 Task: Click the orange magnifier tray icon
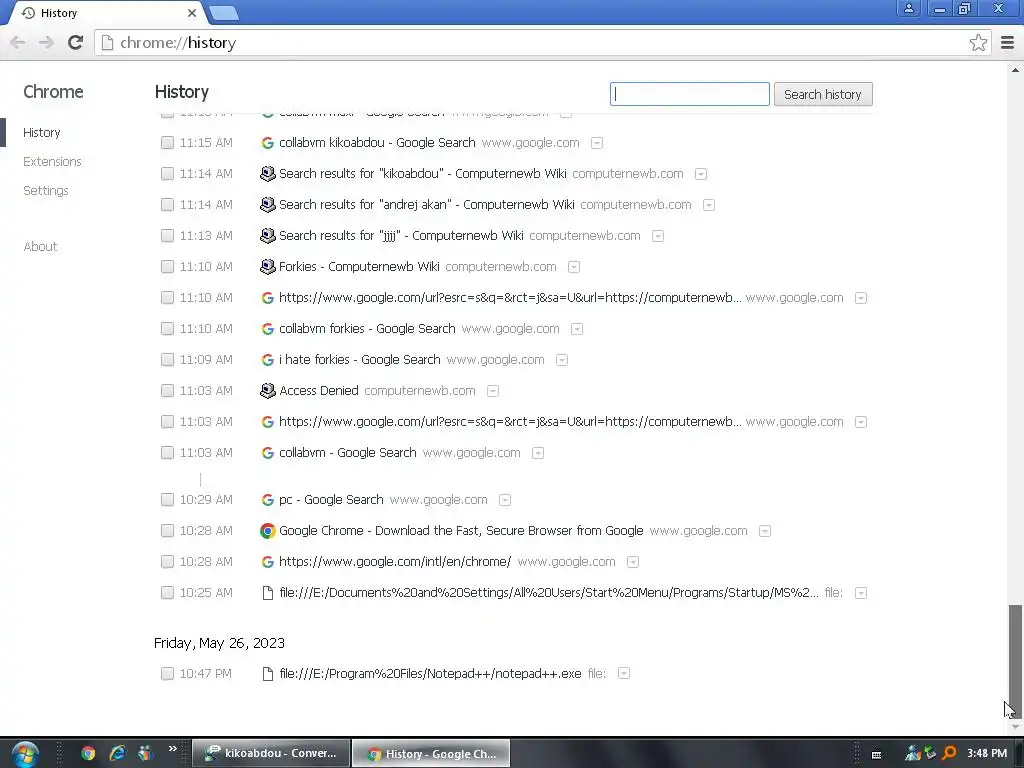[x=949, y=754]
